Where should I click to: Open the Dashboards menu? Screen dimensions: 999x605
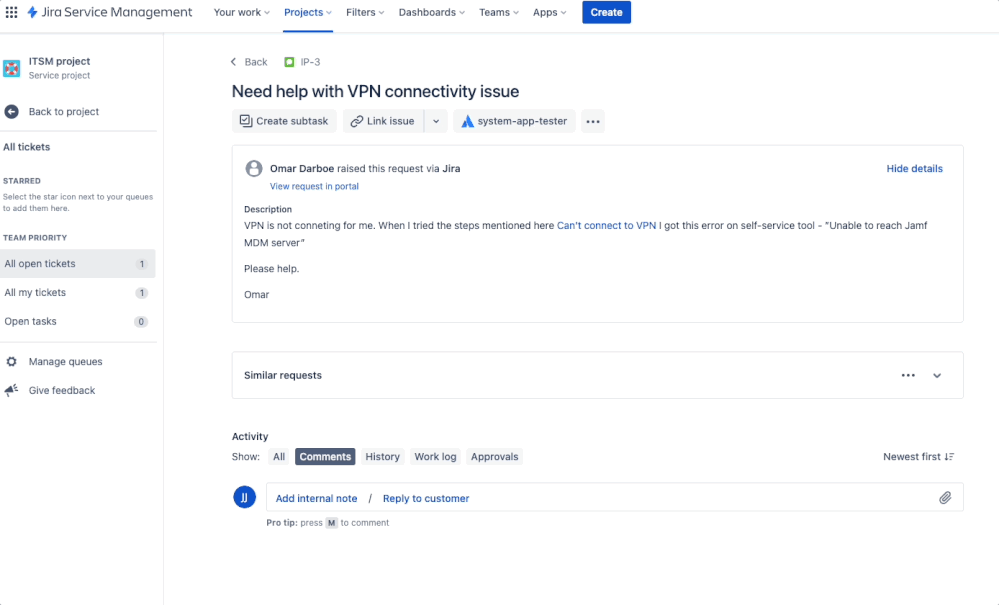pos(431,12)
